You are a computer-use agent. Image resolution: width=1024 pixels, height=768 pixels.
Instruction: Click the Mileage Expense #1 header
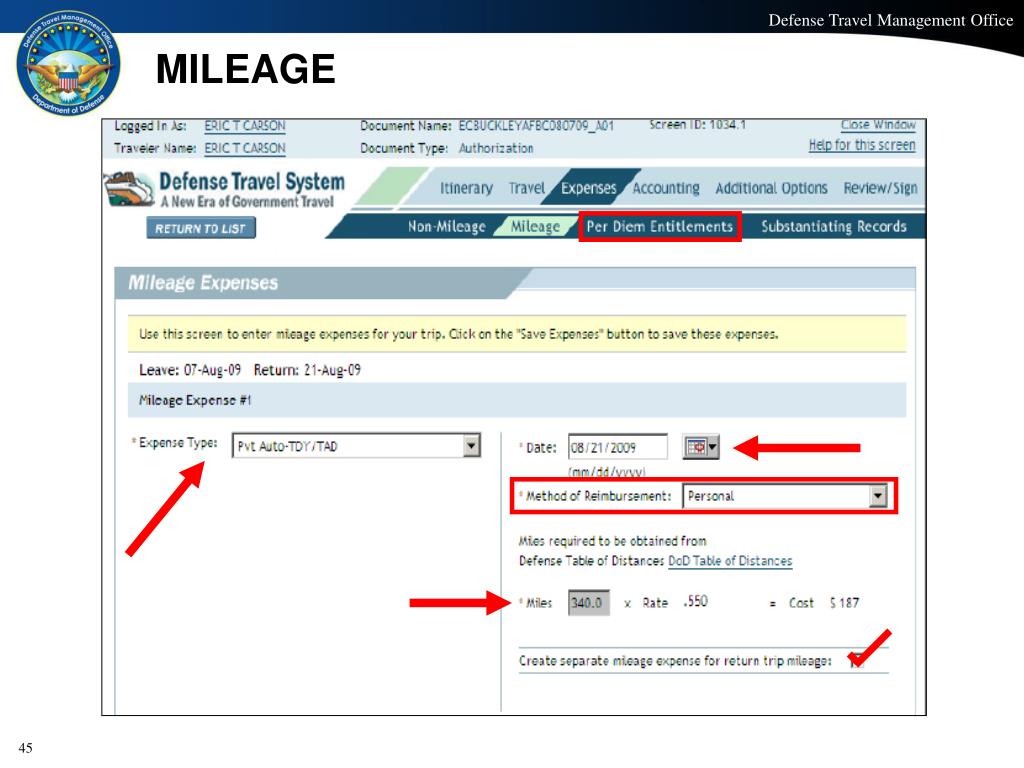click(x=195, y=400)
